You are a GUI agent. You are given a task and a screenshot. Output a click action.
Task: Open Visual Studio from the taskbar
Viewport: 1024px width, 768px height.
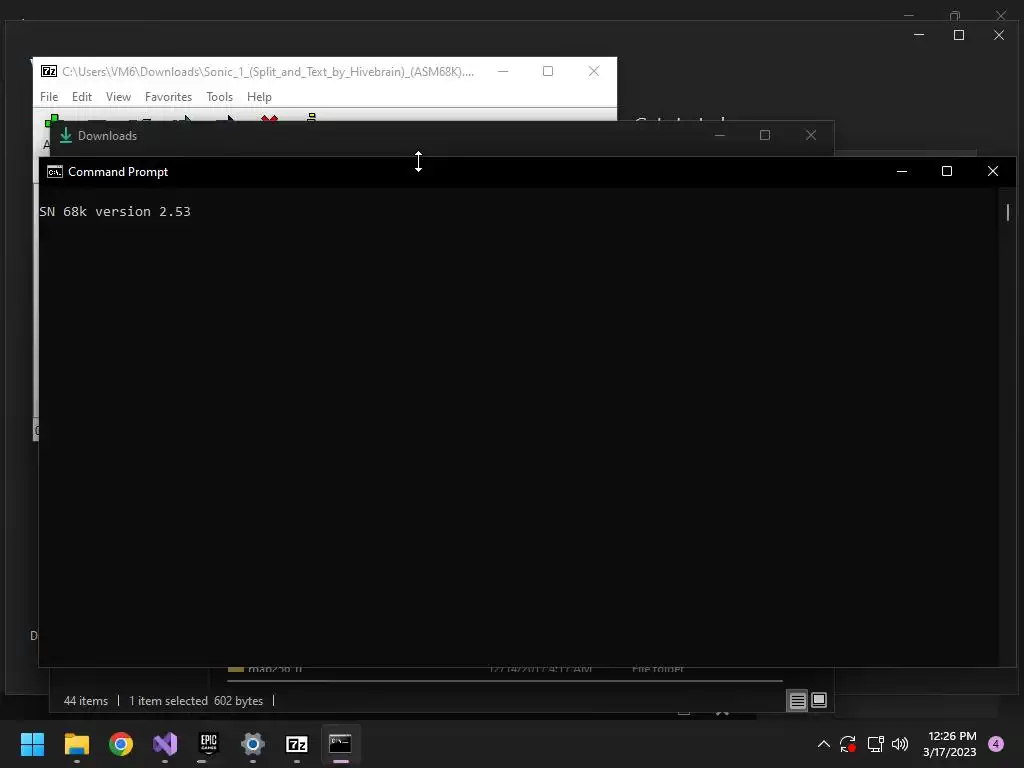pos(165,744)
